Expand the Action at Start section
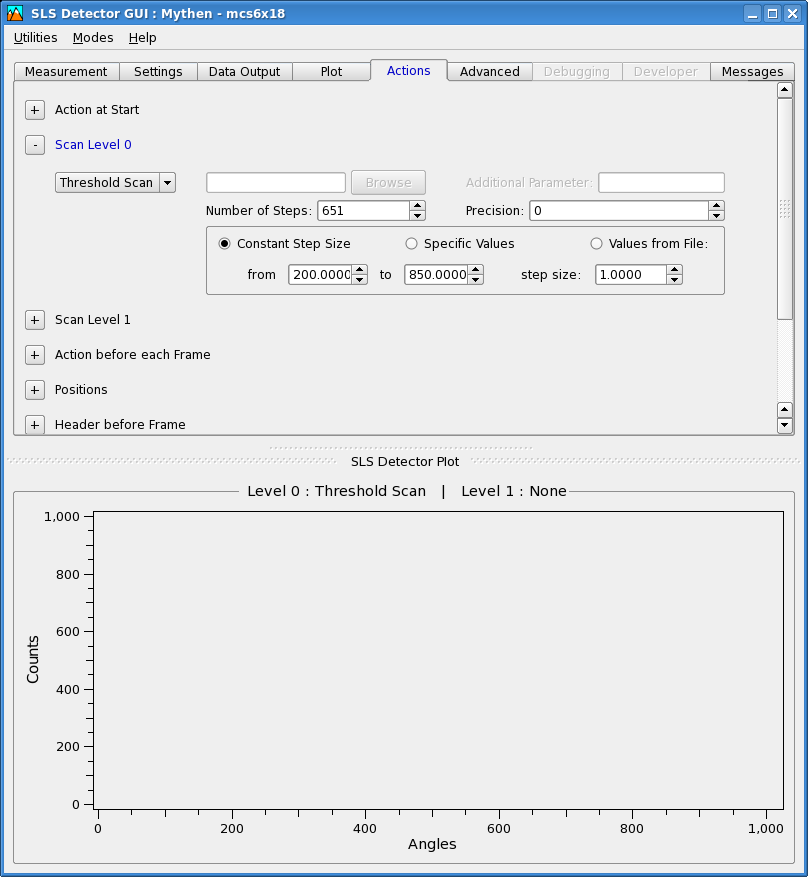 point(35,110)
